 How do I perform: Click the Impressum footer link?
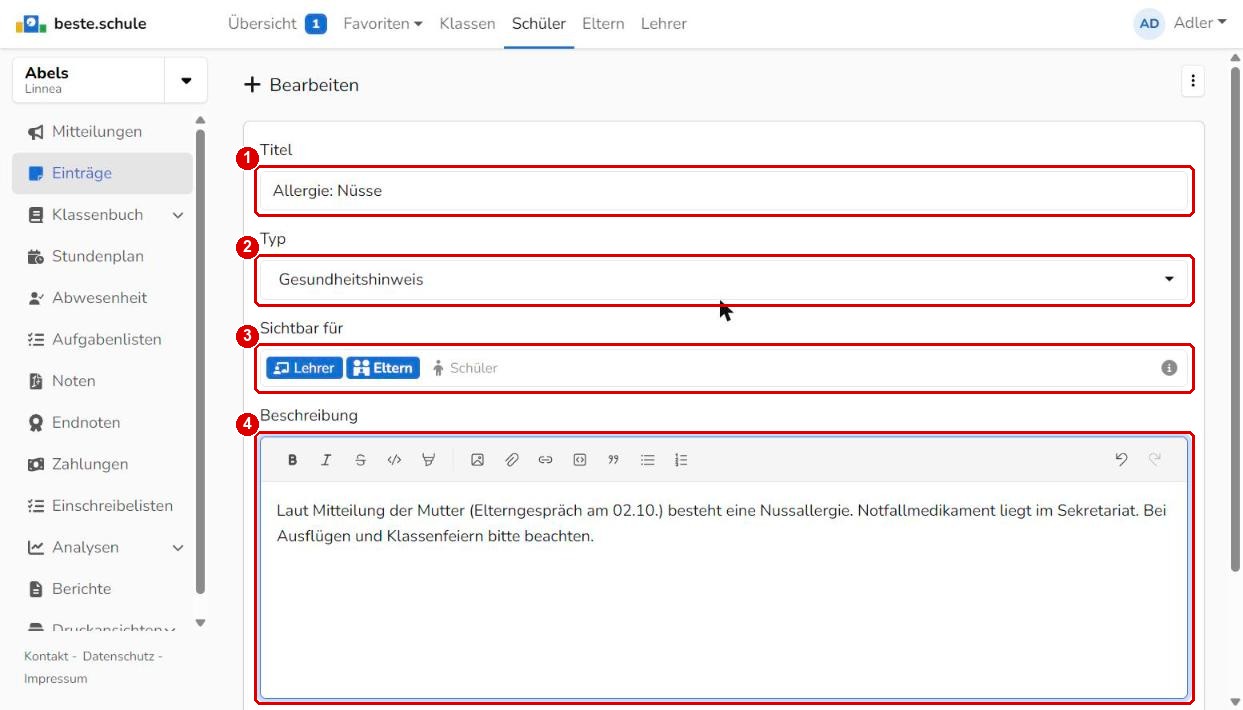point(56,679)
